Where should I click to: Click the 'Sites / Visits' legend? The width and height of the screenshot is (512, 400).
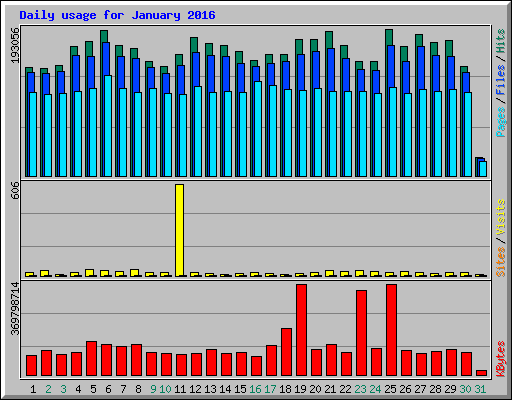(x=500, y=238)
